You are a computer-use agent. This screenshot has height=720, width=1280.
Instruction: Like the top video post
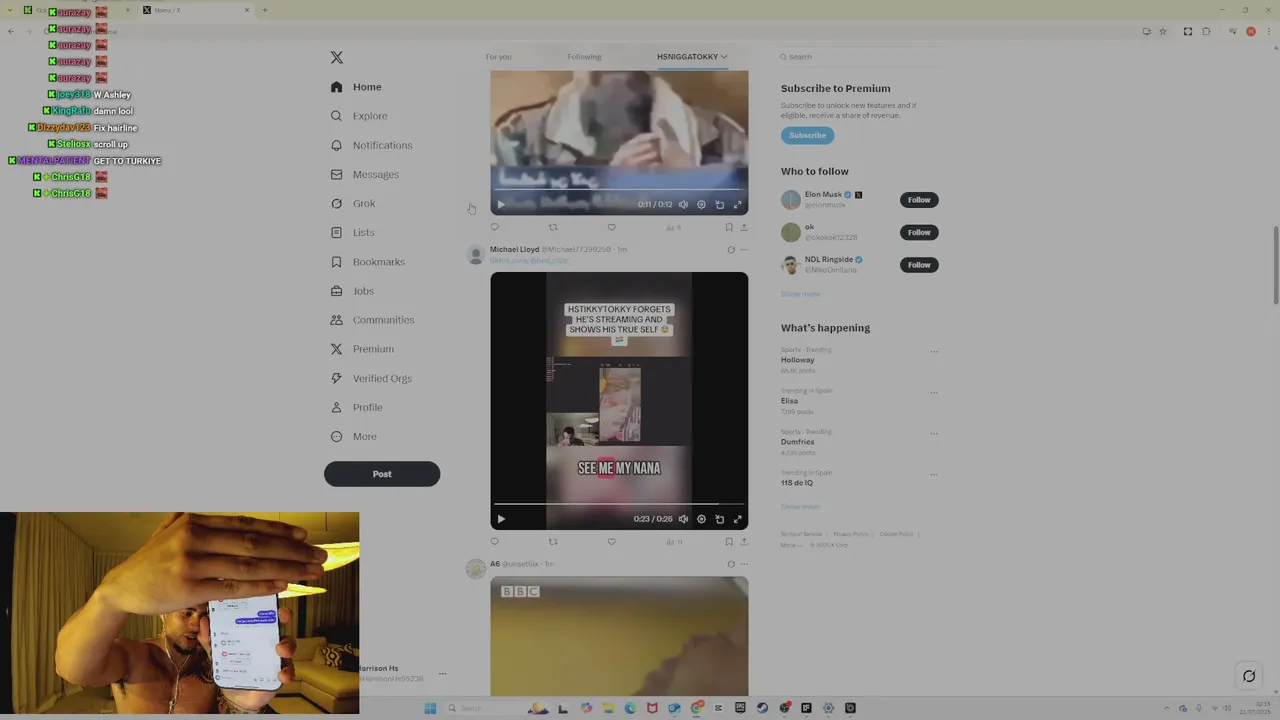pyautogui.click(x=611, y=227)
